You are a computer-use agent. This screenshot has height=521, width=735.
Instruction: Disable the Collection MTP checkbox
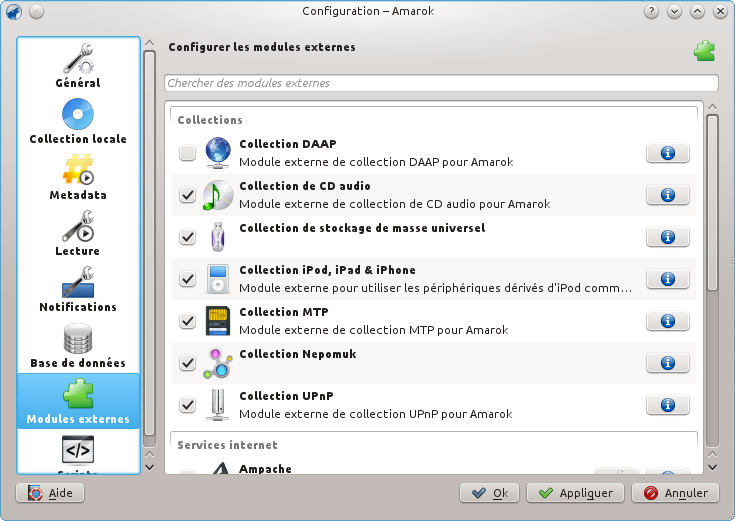pos(188,321)
